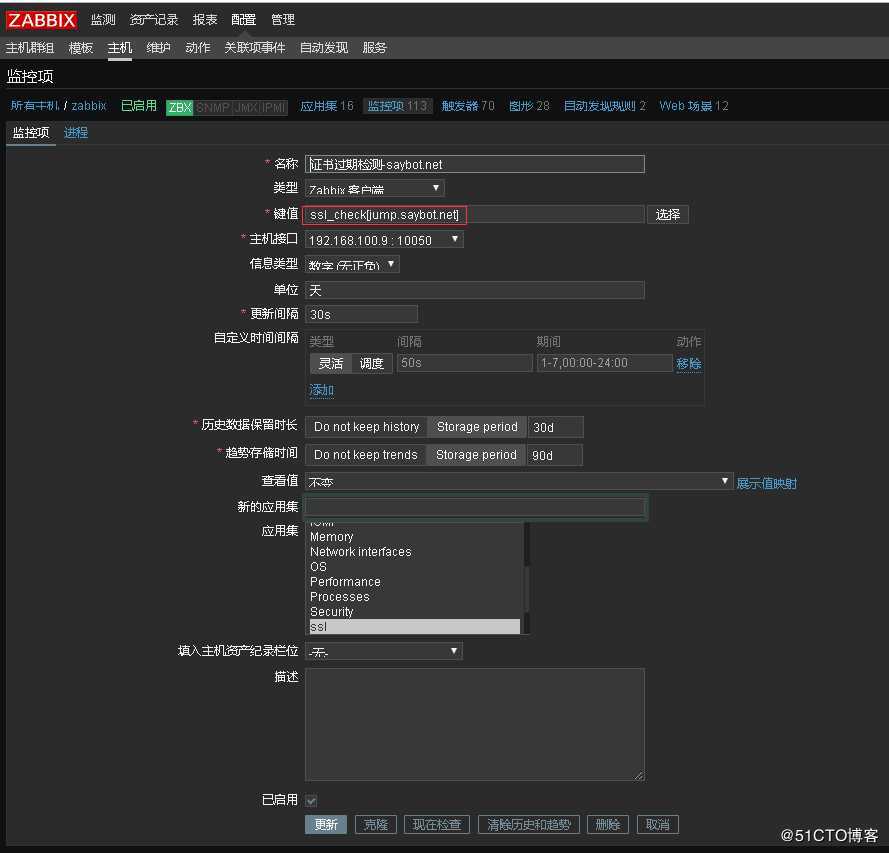Viewport: 889px width, 853px height.
Task: Click the 期间 1-7,00:00-24:00 field
Action: coord(604,363)
